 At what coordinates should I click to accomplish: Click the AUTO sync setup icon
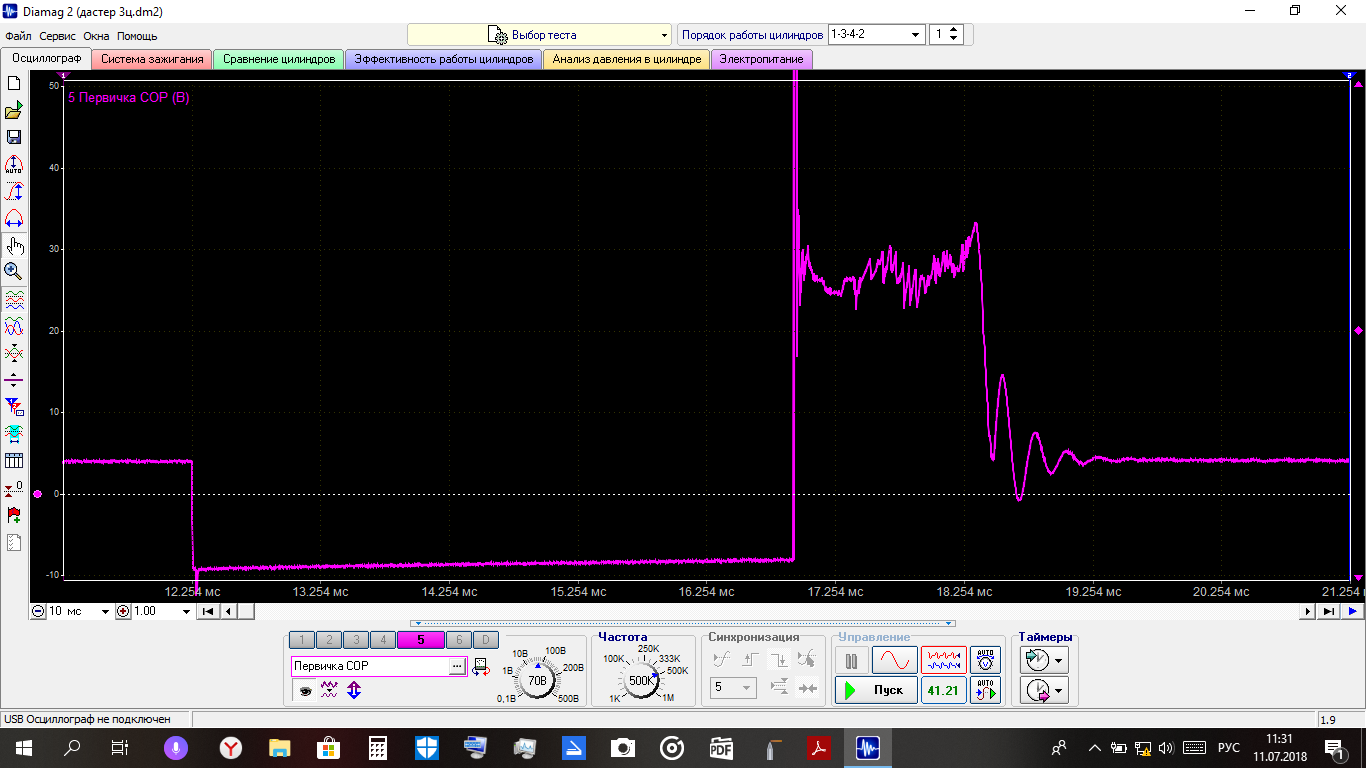coord(986,690)
